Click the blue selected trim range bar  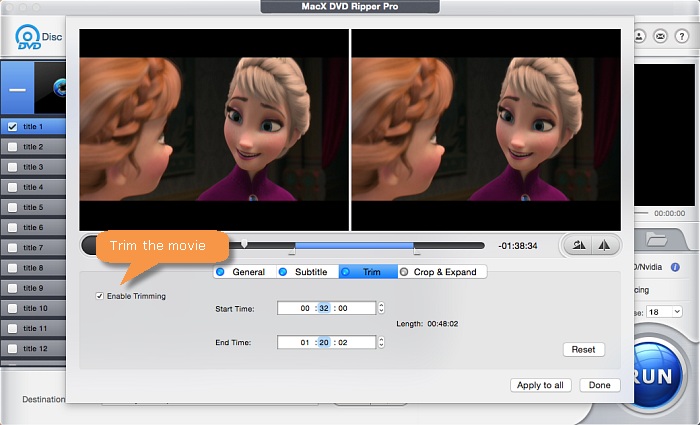point(354,246)
